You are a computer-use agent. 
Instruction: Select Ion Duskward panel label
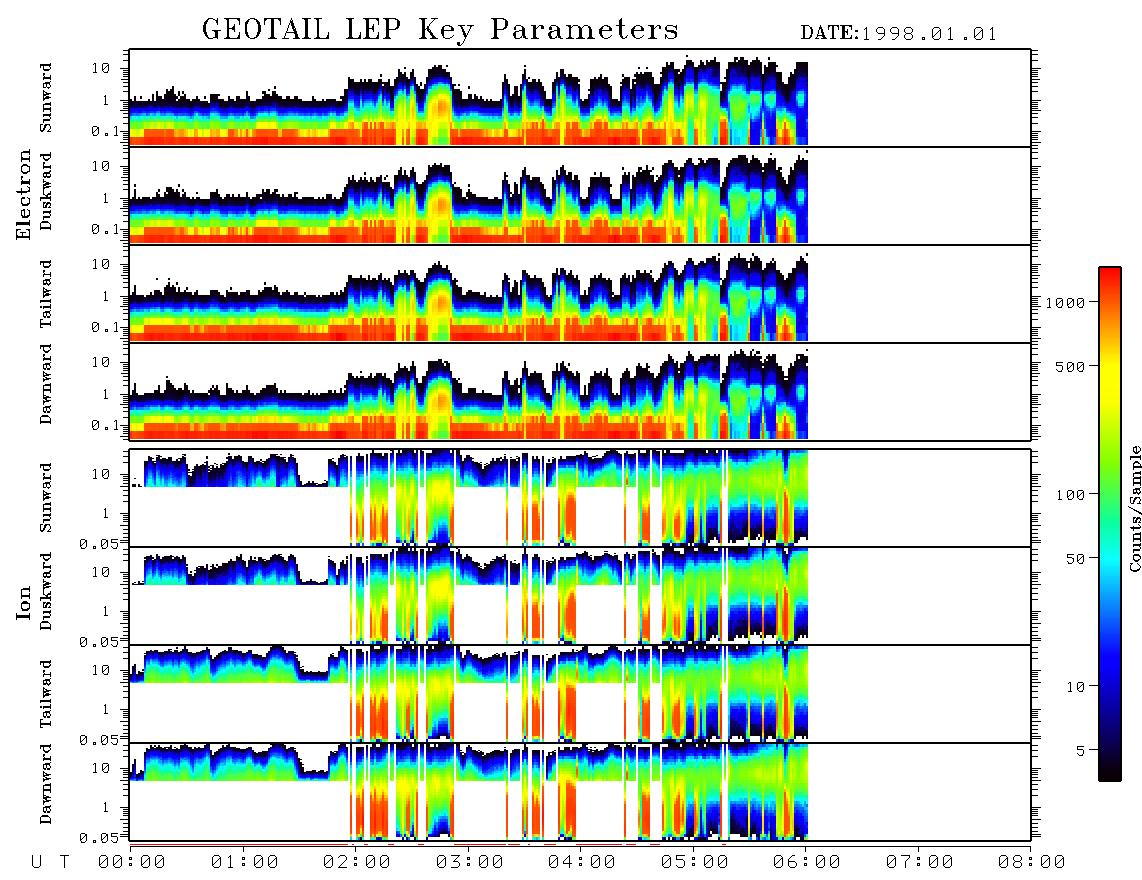click(46, 592)
